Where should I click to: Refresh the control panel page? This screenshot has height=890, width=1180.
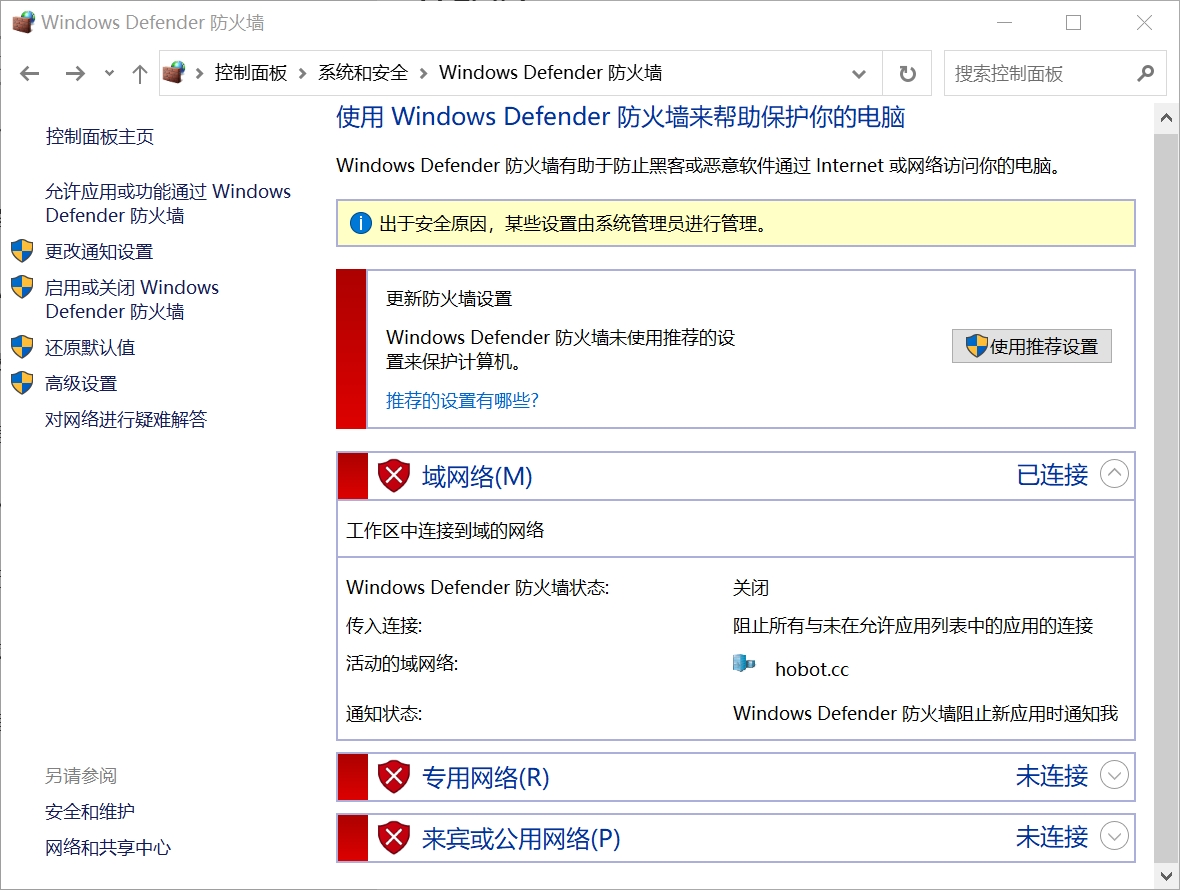click(907, 73)
